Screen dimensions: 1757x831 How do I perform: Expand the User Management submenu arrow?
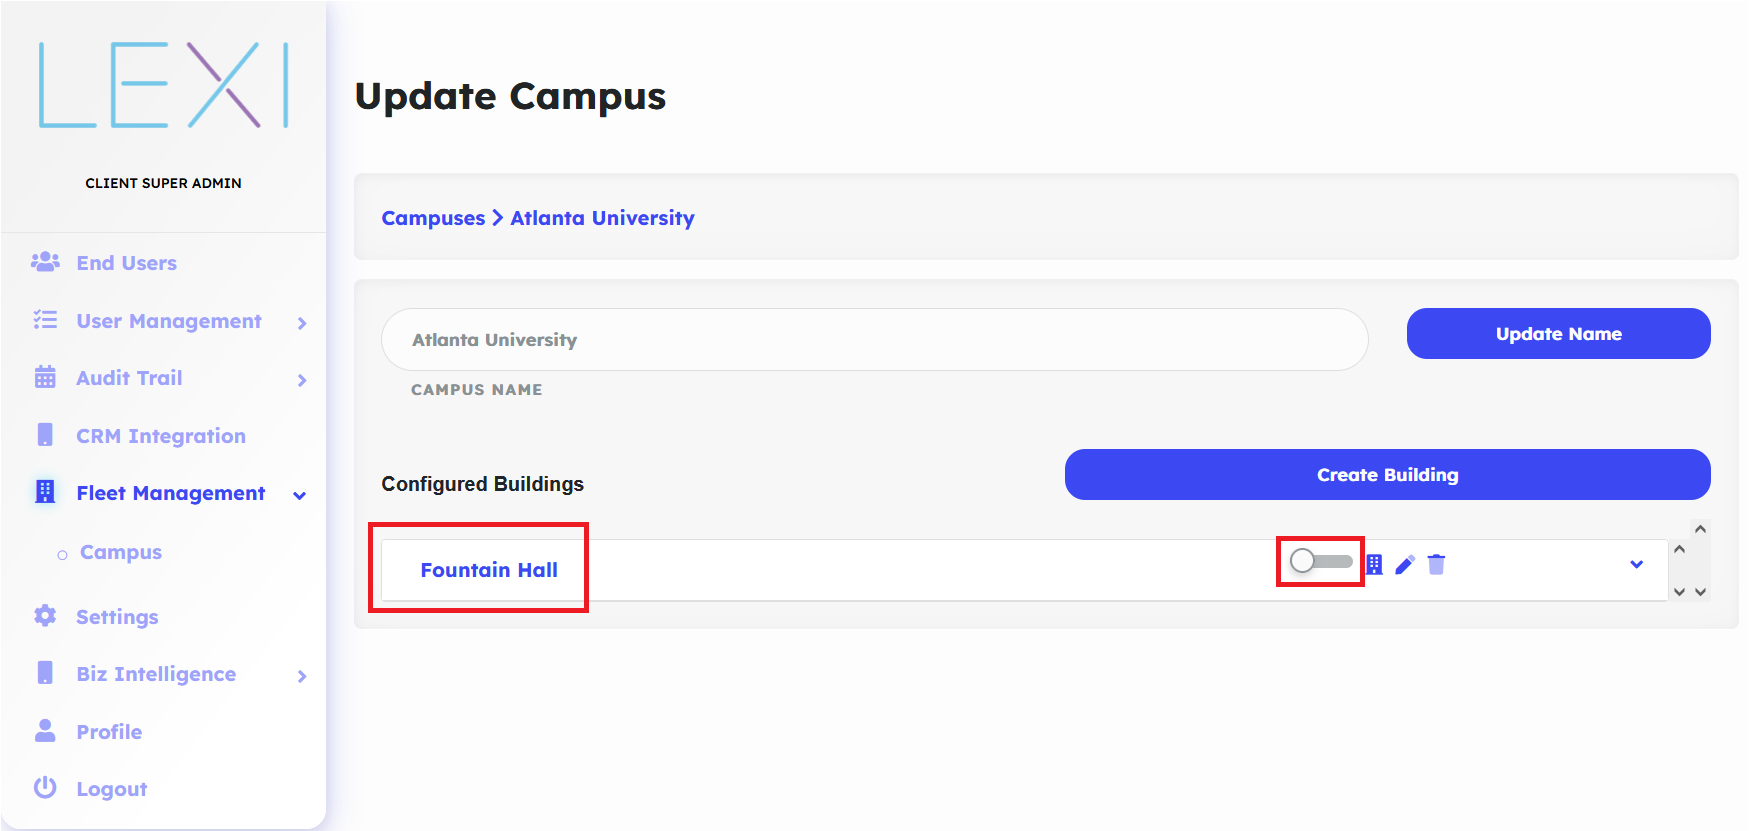click(301, 323)
